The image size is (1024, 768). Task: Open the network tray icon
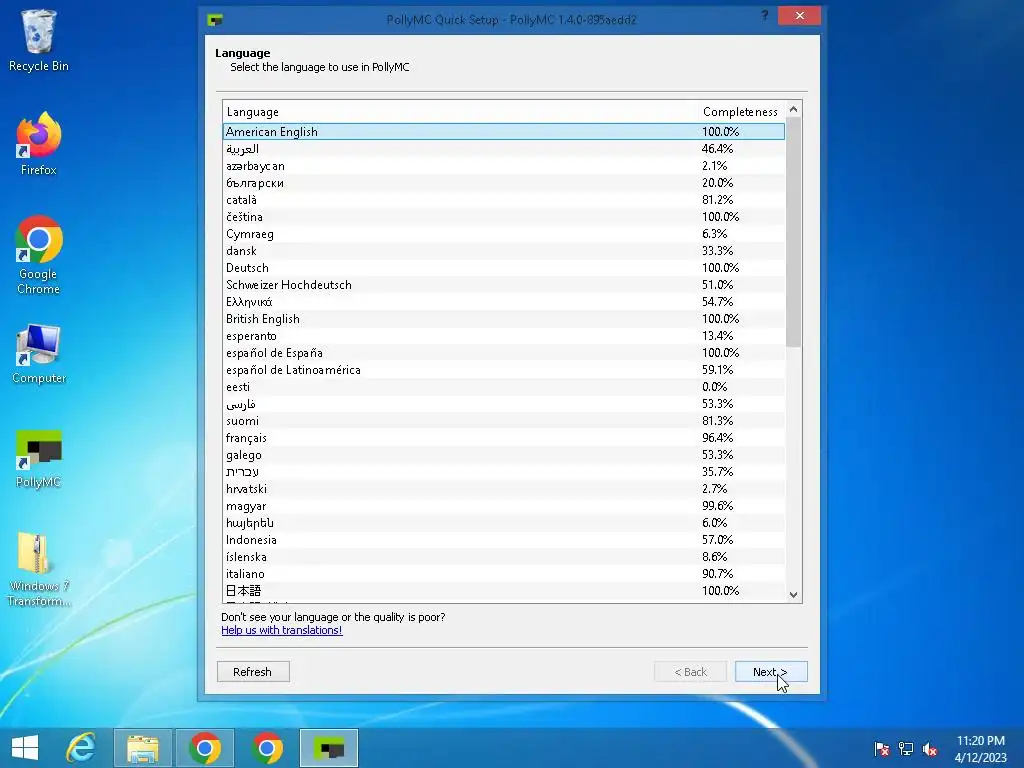point(906,748)
